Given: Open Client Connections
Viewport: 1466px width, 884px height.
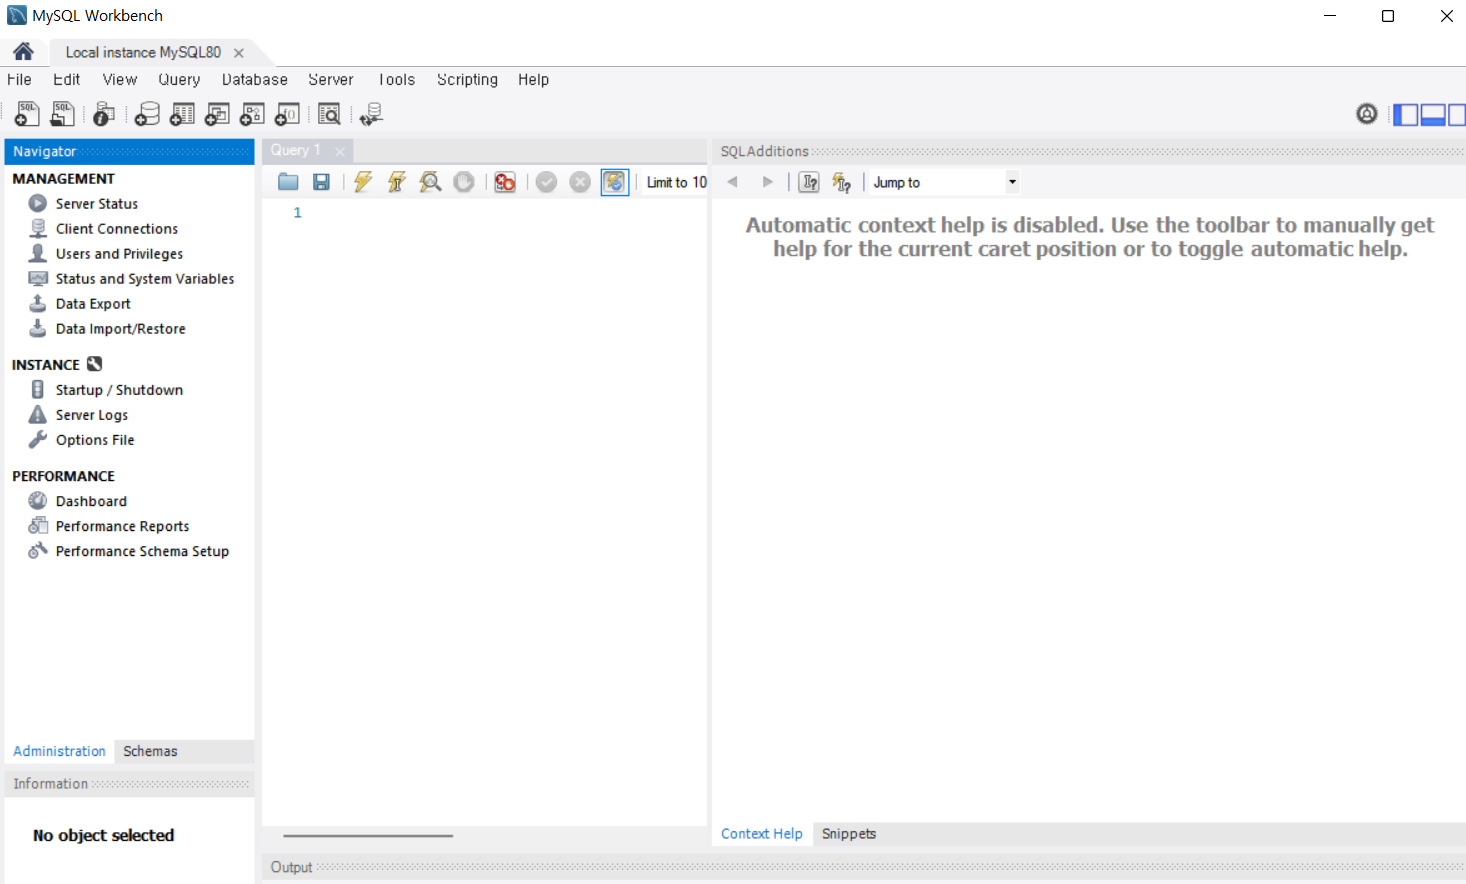Looking at the screenshot, I should [117, 229].
